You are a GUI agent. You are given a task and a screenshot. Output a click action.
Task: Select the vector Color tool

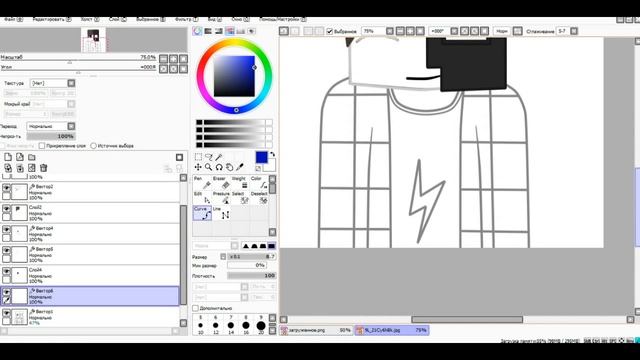tap(259, 183)
